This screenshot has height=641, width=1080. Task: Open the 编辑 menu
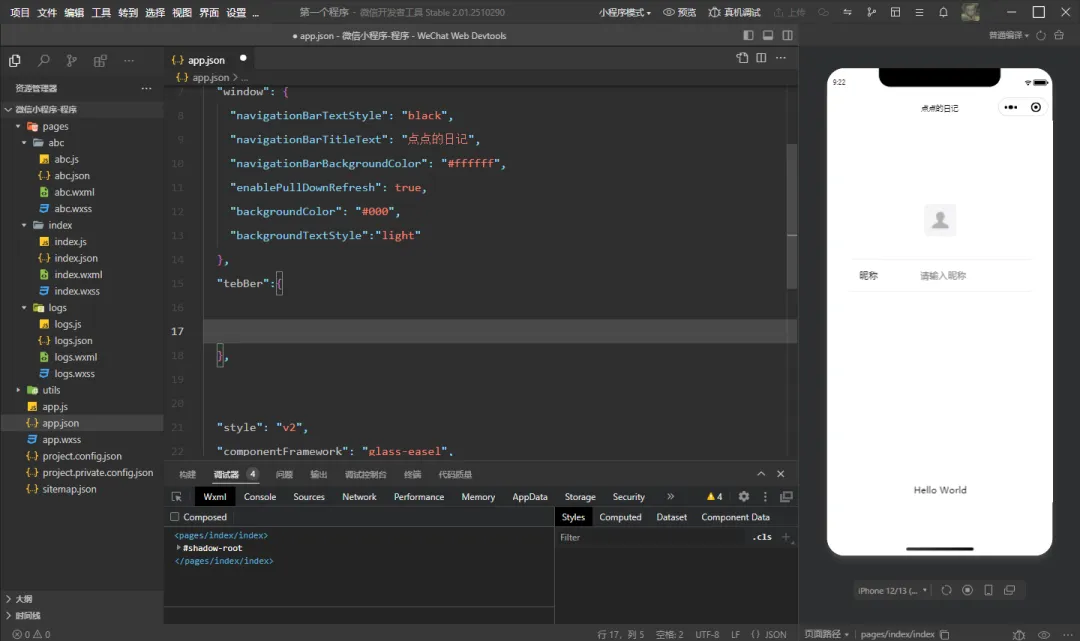pyautogui.click(x=74, y=12)
